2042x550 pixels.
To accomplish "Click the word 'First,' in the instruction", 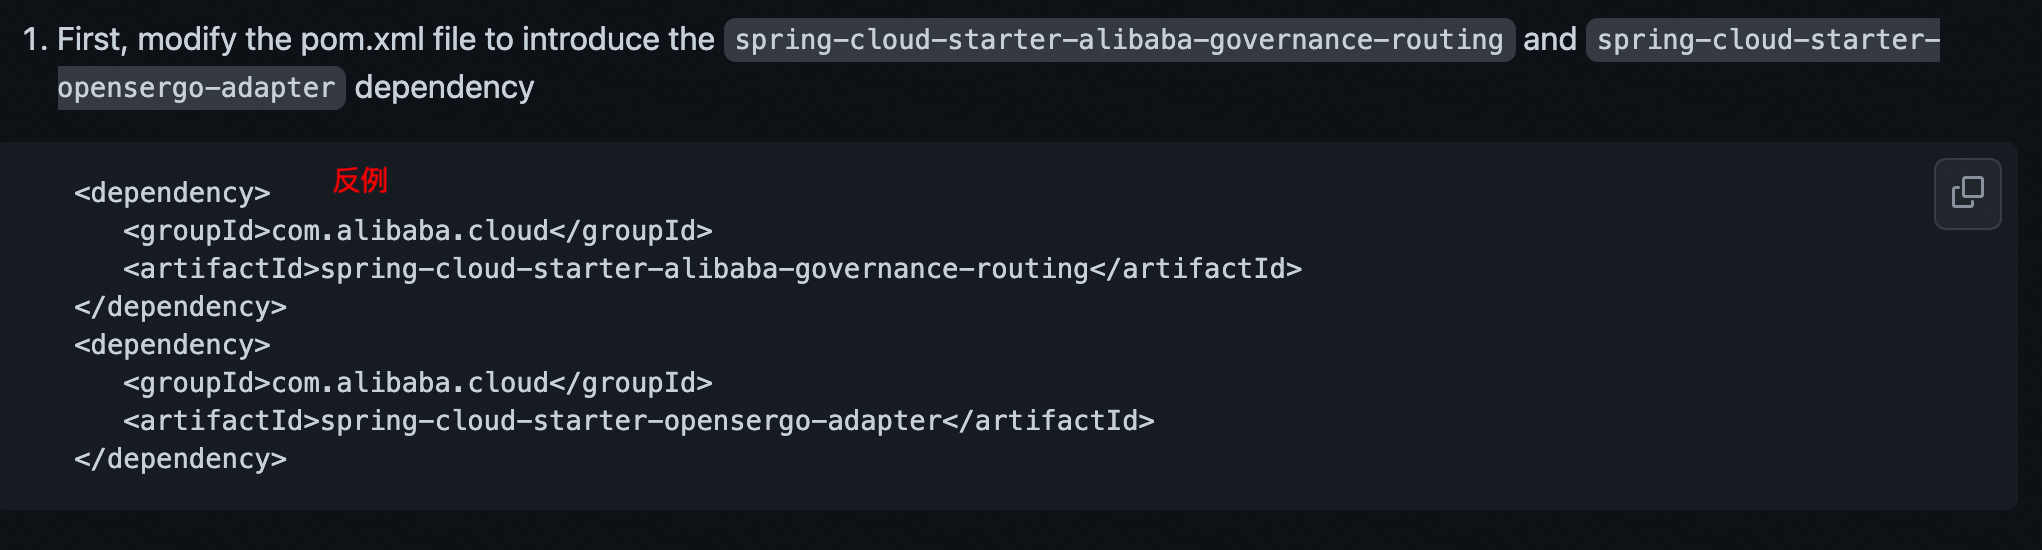I will [x=92, y=39].
